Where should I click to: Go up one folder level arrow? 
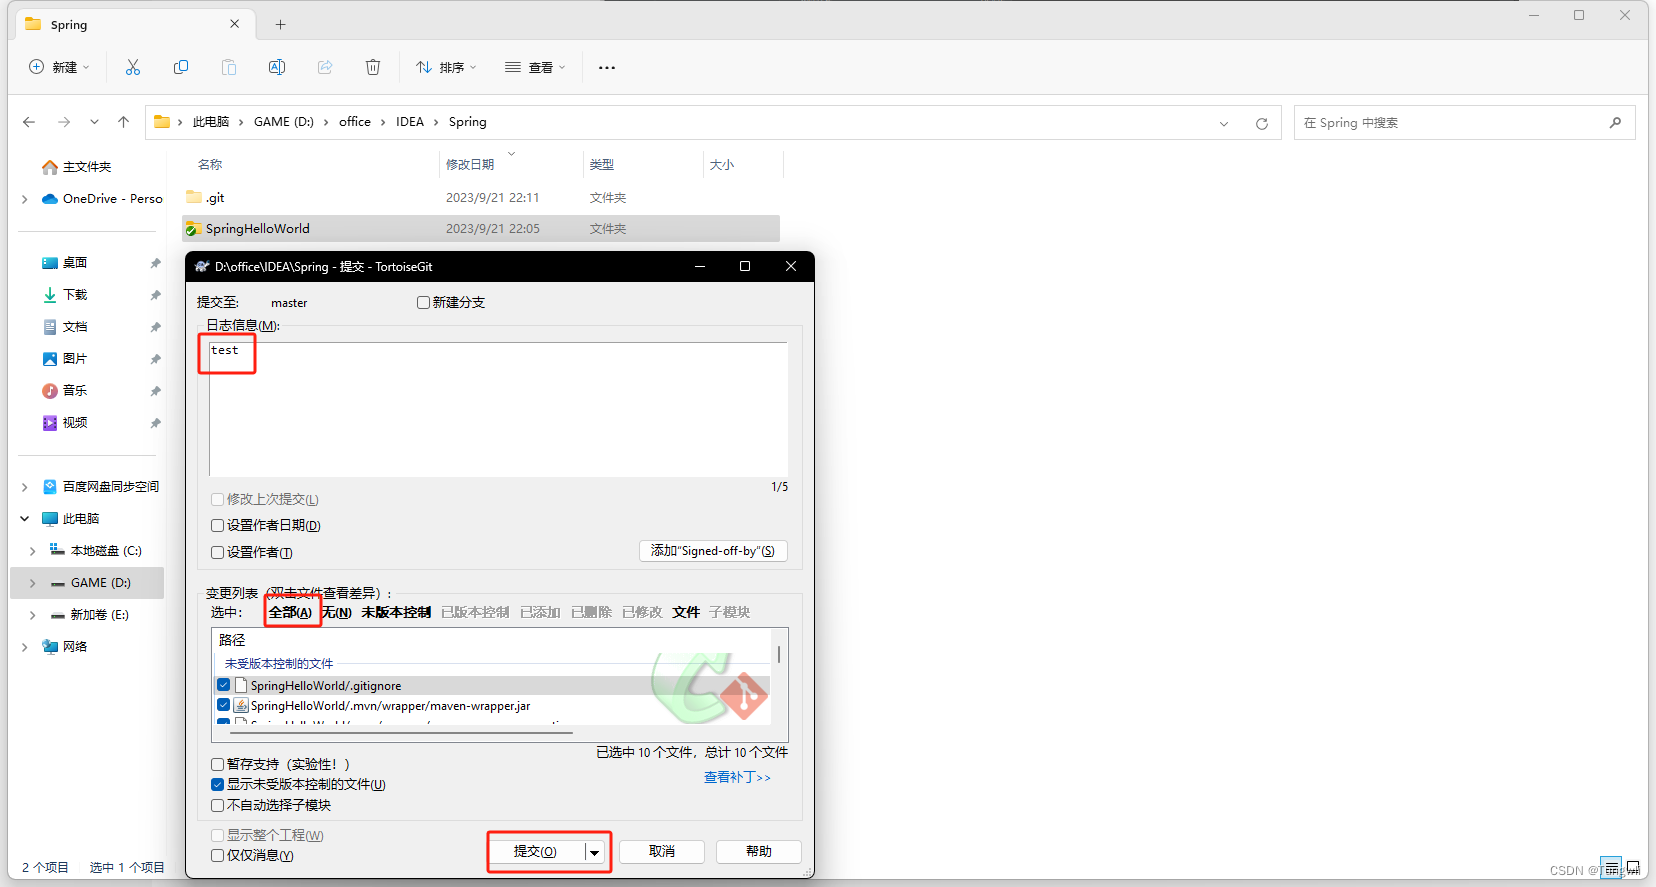(123, 122)
